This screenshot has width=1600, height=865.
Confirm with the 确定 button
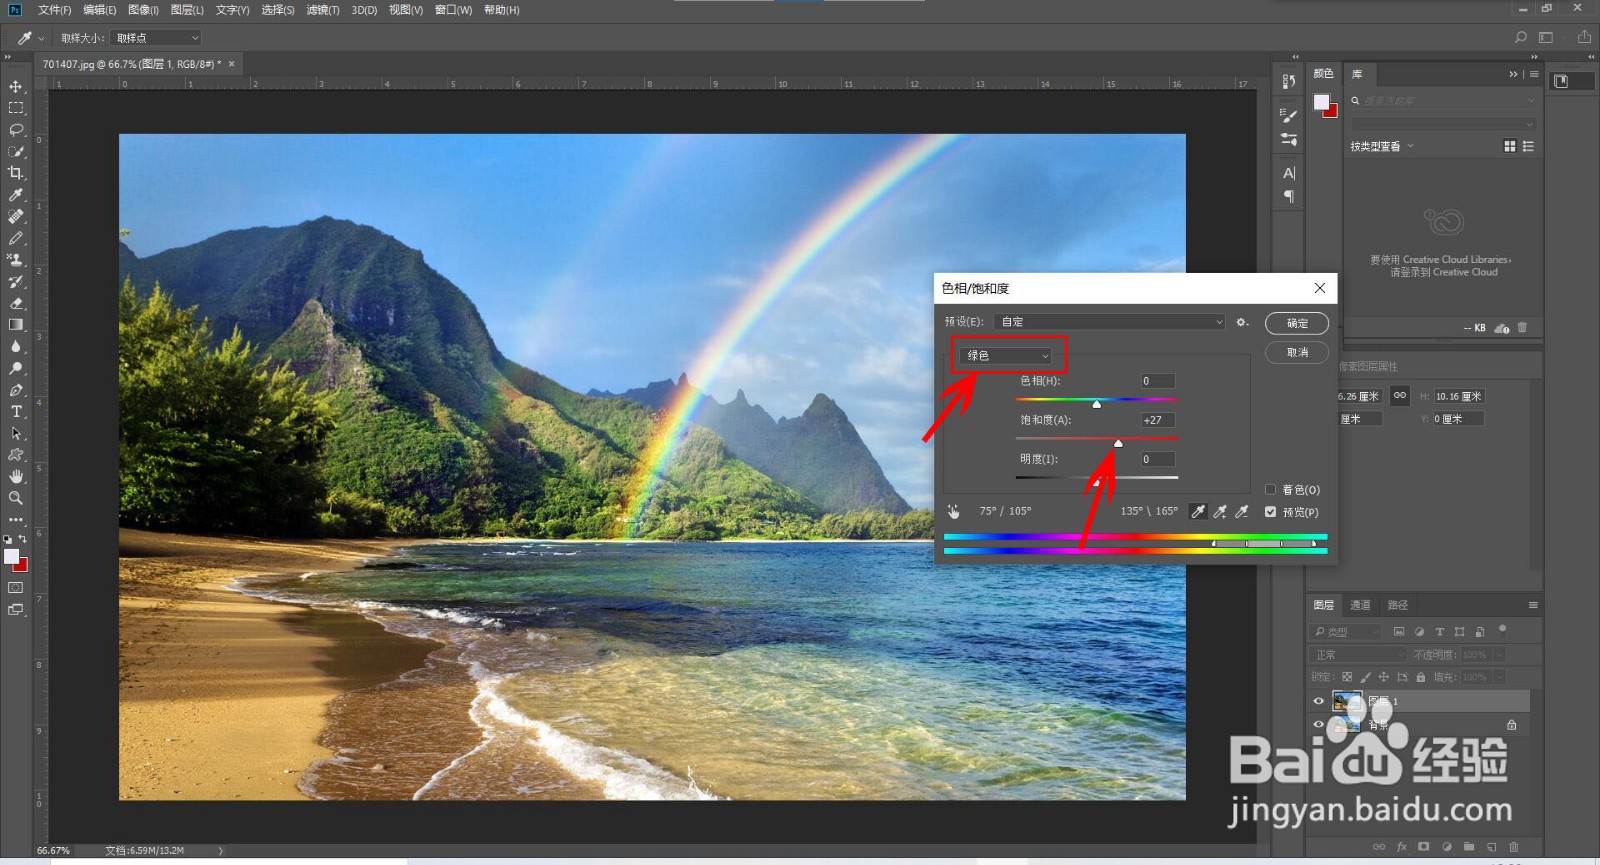(x=1297, y=323)
